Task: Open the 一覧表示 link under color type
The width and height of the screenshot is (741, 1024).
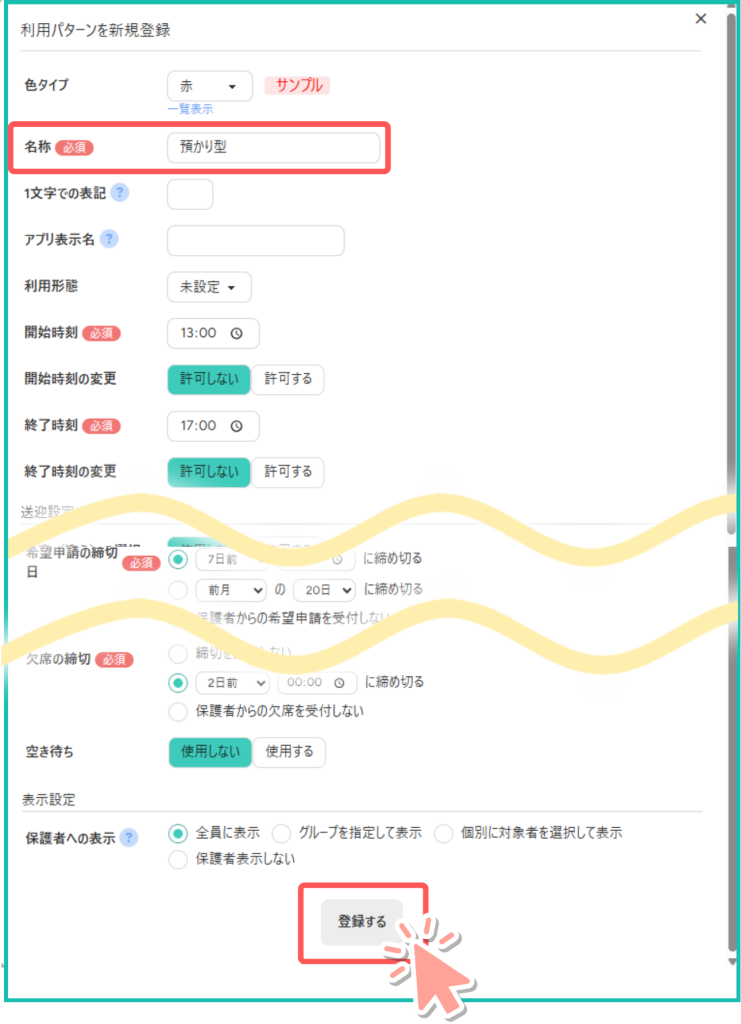Action: pyautogui.click(x=190, y=109)
